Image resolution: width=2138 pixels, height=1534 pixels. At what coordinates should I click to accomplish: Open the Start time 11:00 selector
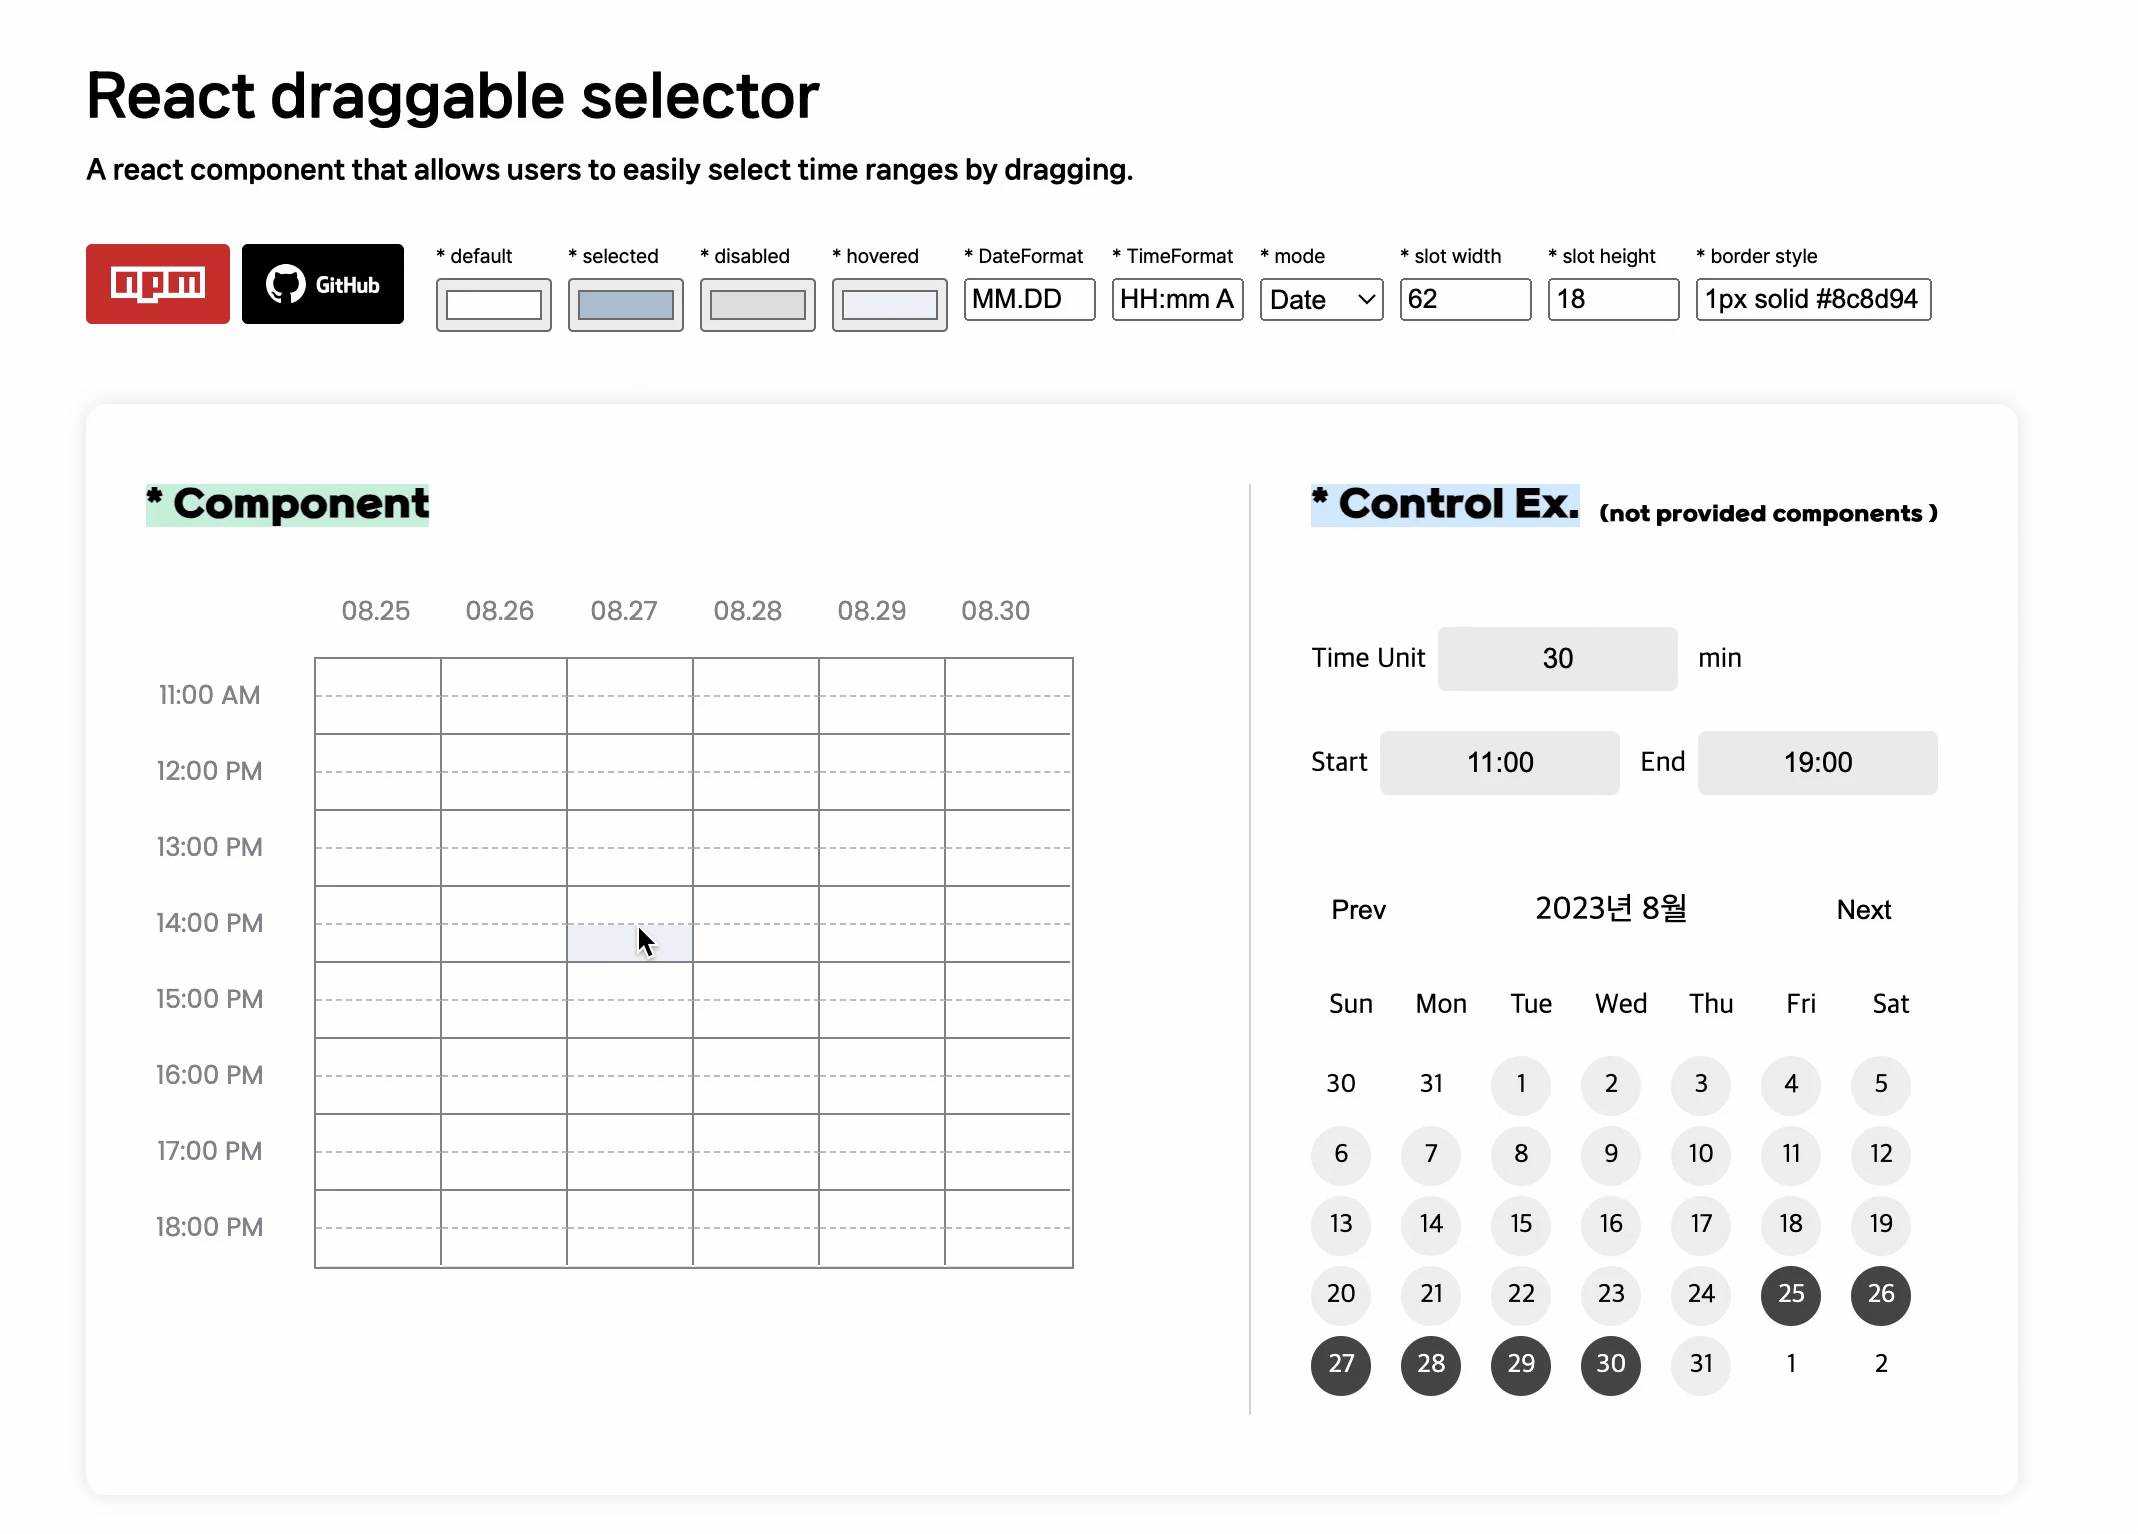pyautogui.click(x=1499, y=762)
